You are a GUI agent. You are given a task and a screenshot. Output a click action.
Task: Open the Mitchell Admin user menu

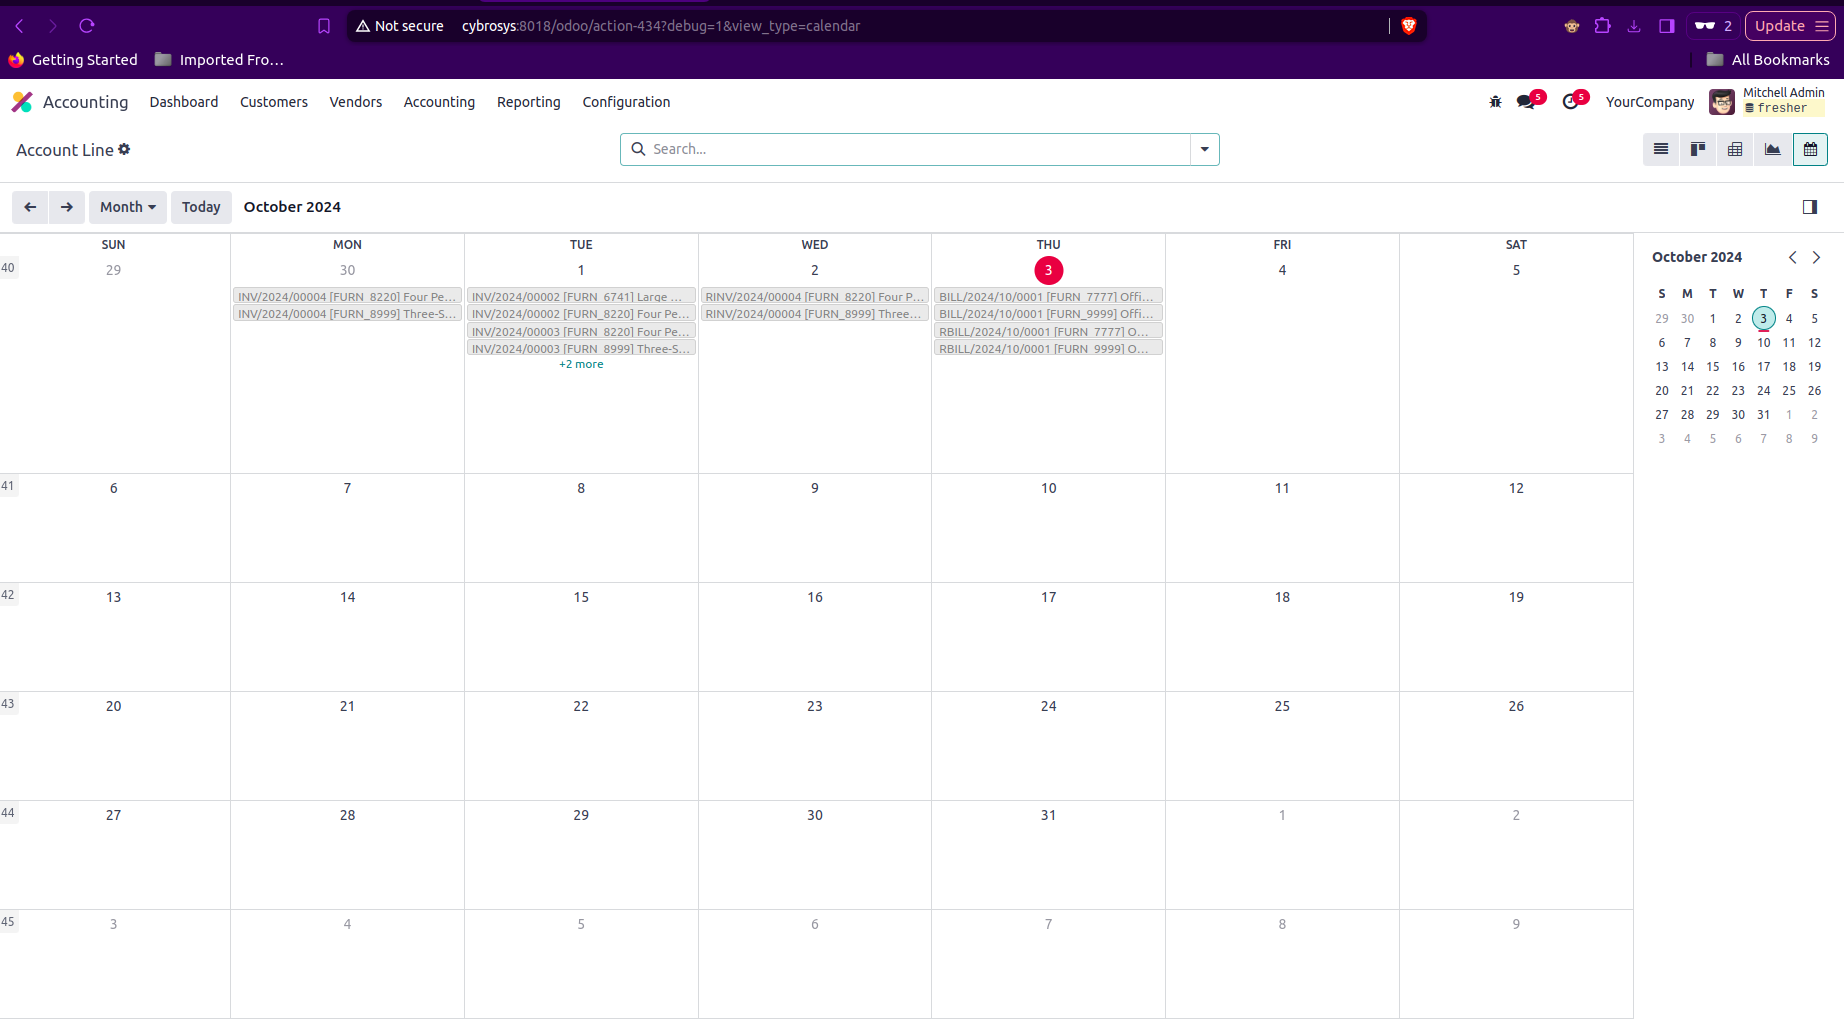(1768, 101)
